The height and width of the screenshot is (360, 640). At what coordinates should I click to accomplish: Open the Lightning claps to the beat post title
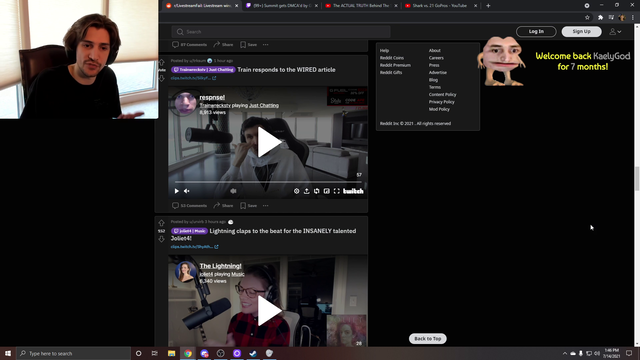click(263, 234)
